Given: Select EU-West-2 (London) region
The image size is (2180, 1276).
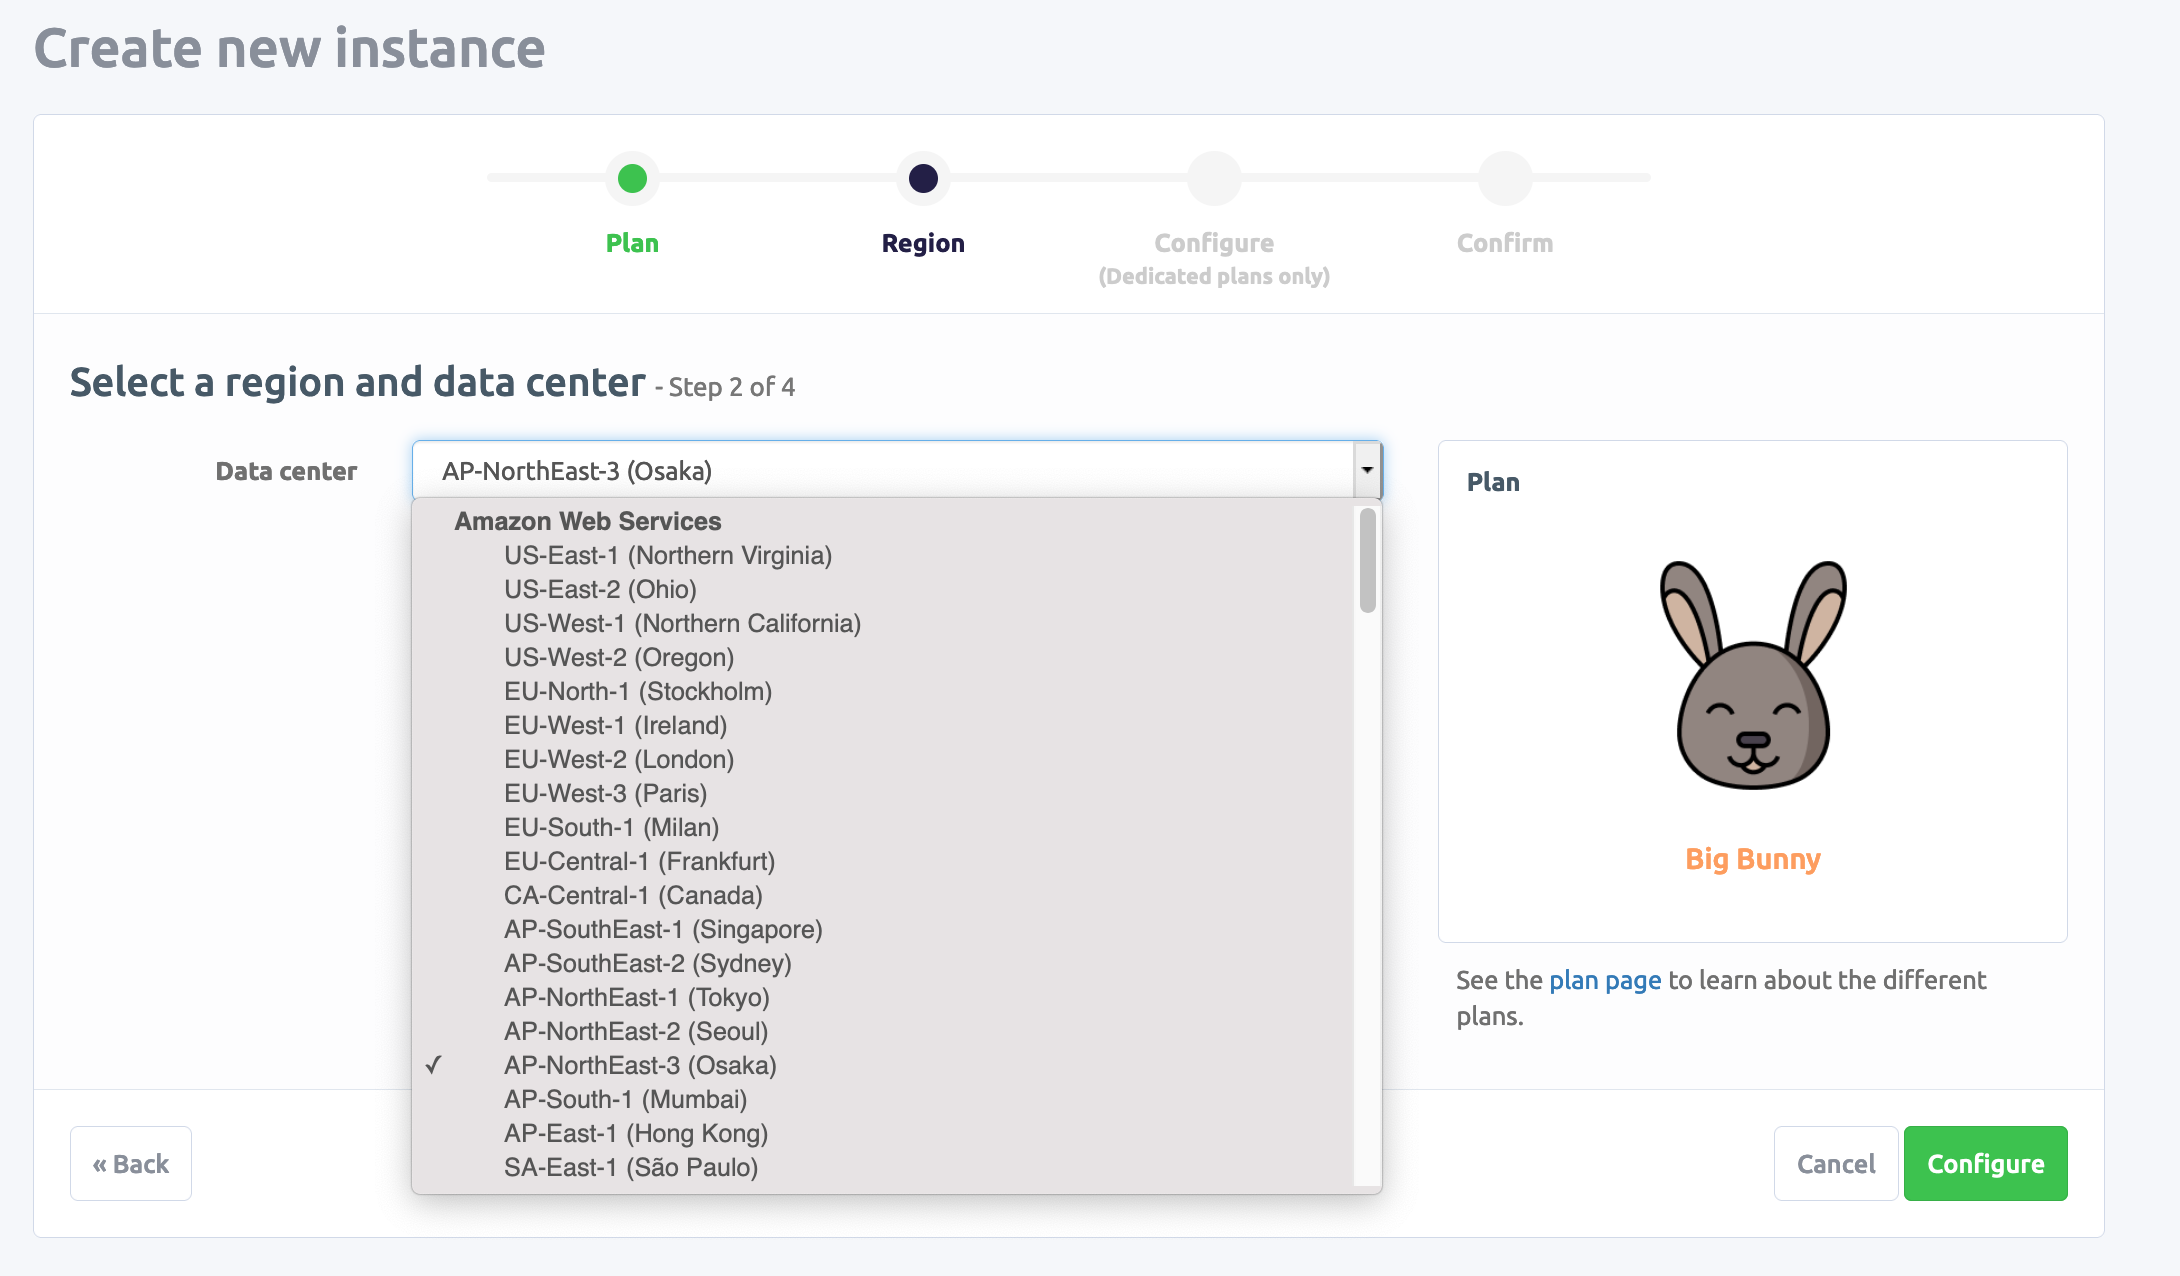Looking at the screenshot, I should (x=619, y=760).
